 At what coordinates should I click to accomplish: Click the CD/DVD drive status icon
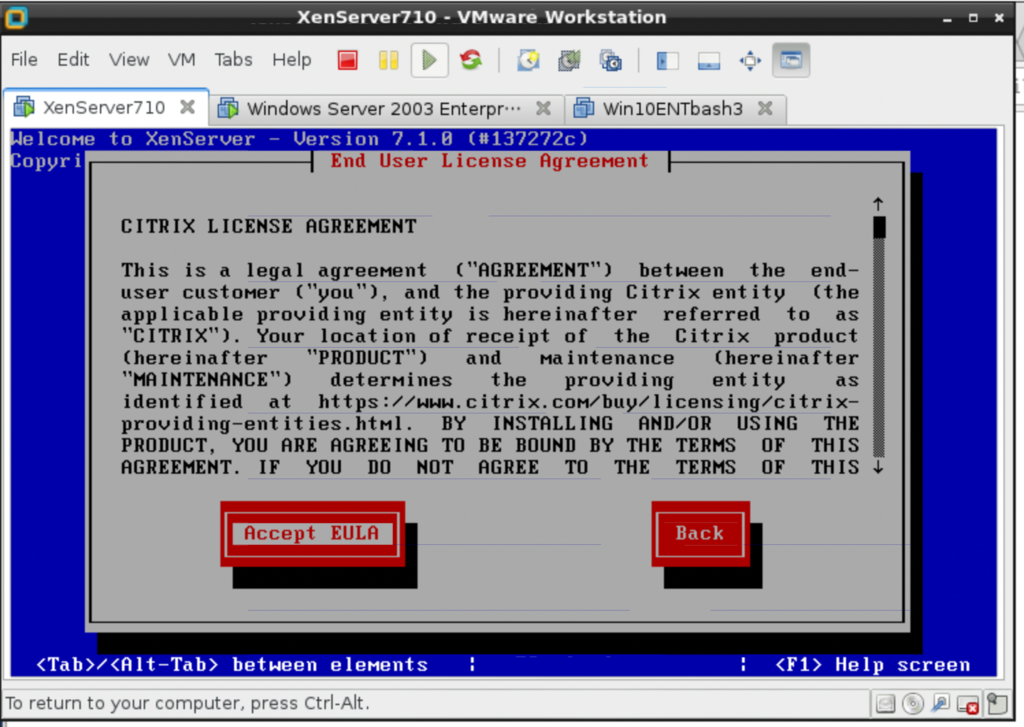click(913, 703)
